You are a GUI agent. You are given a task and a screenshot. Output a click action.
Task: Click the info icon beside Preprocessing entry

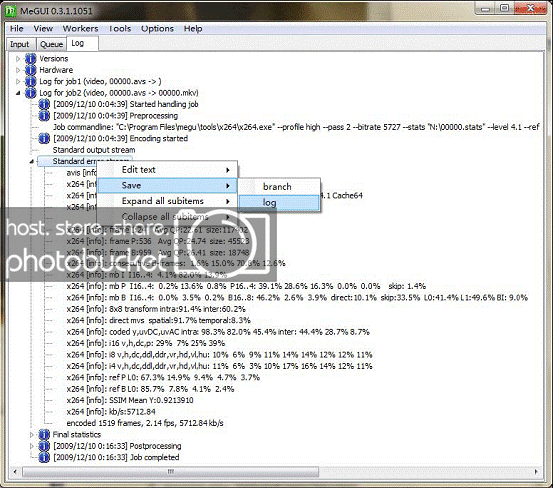coord(44,116)
